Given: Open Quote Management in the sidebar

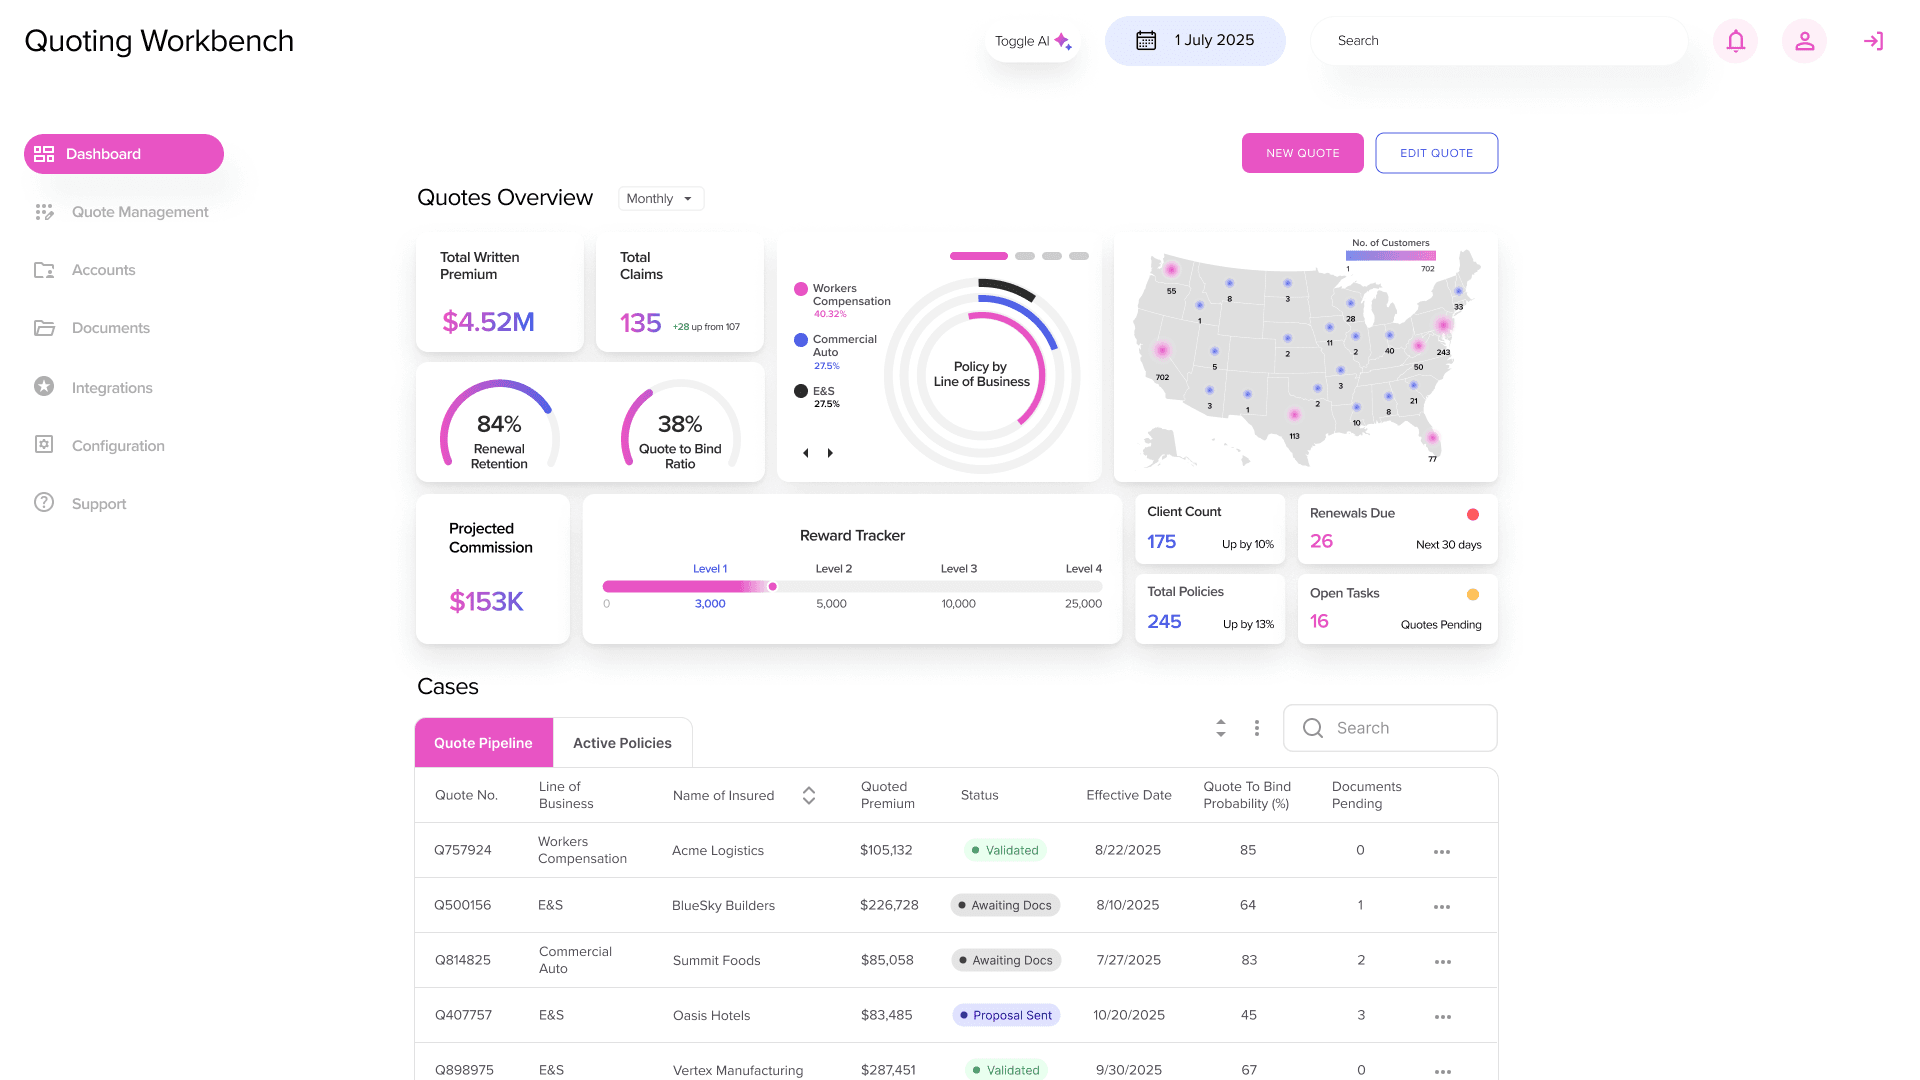Looking at the screenshot, I should point(140,212).
